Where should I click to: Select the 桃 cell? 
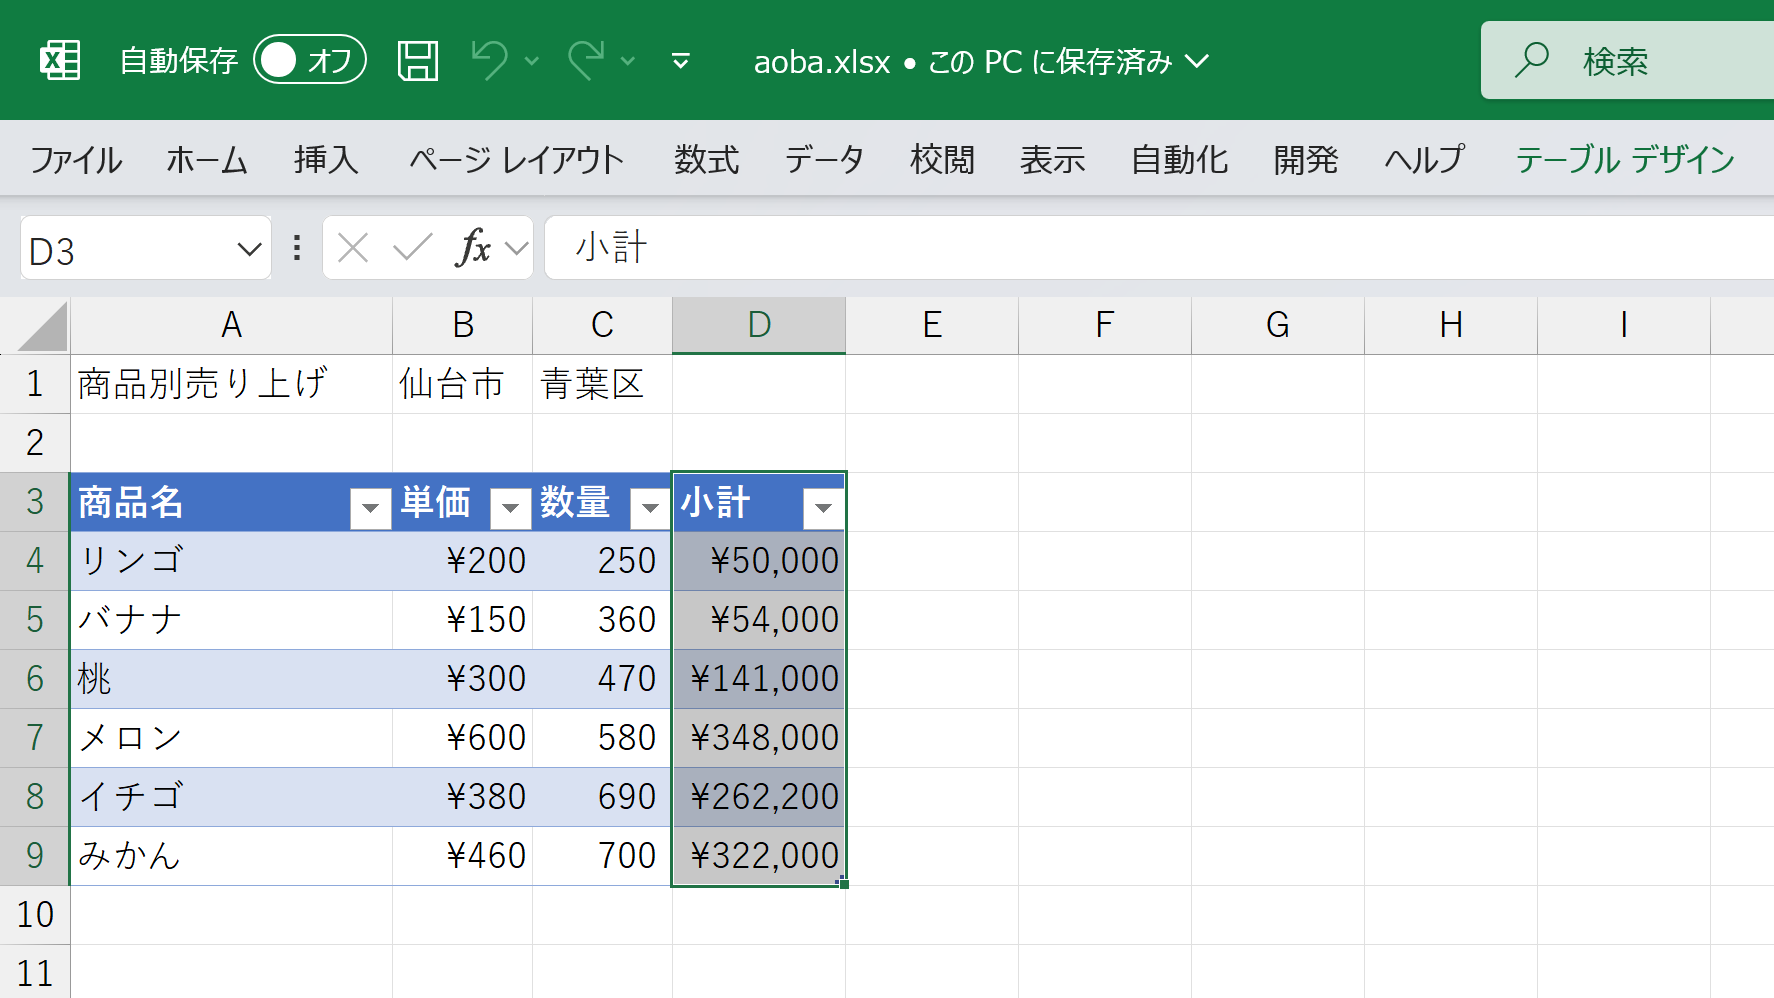(231, 679)
